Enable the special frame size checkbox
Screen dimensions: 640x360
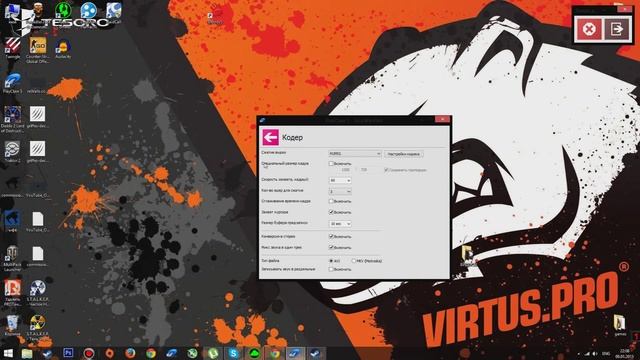[331, 164]
